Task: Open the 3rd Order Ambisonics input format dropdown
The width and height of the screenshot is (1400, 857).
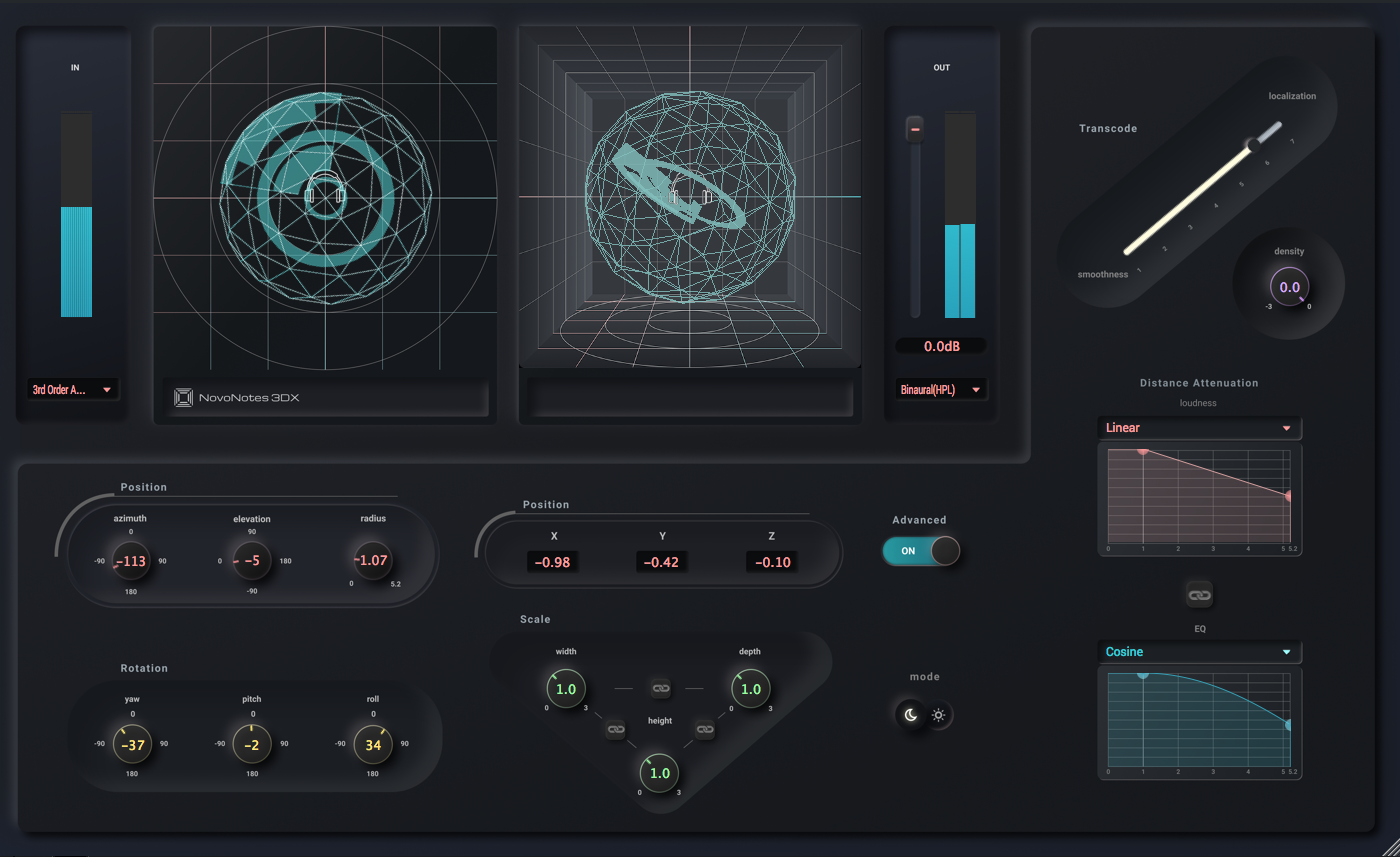Action: (x=73, y=389)
